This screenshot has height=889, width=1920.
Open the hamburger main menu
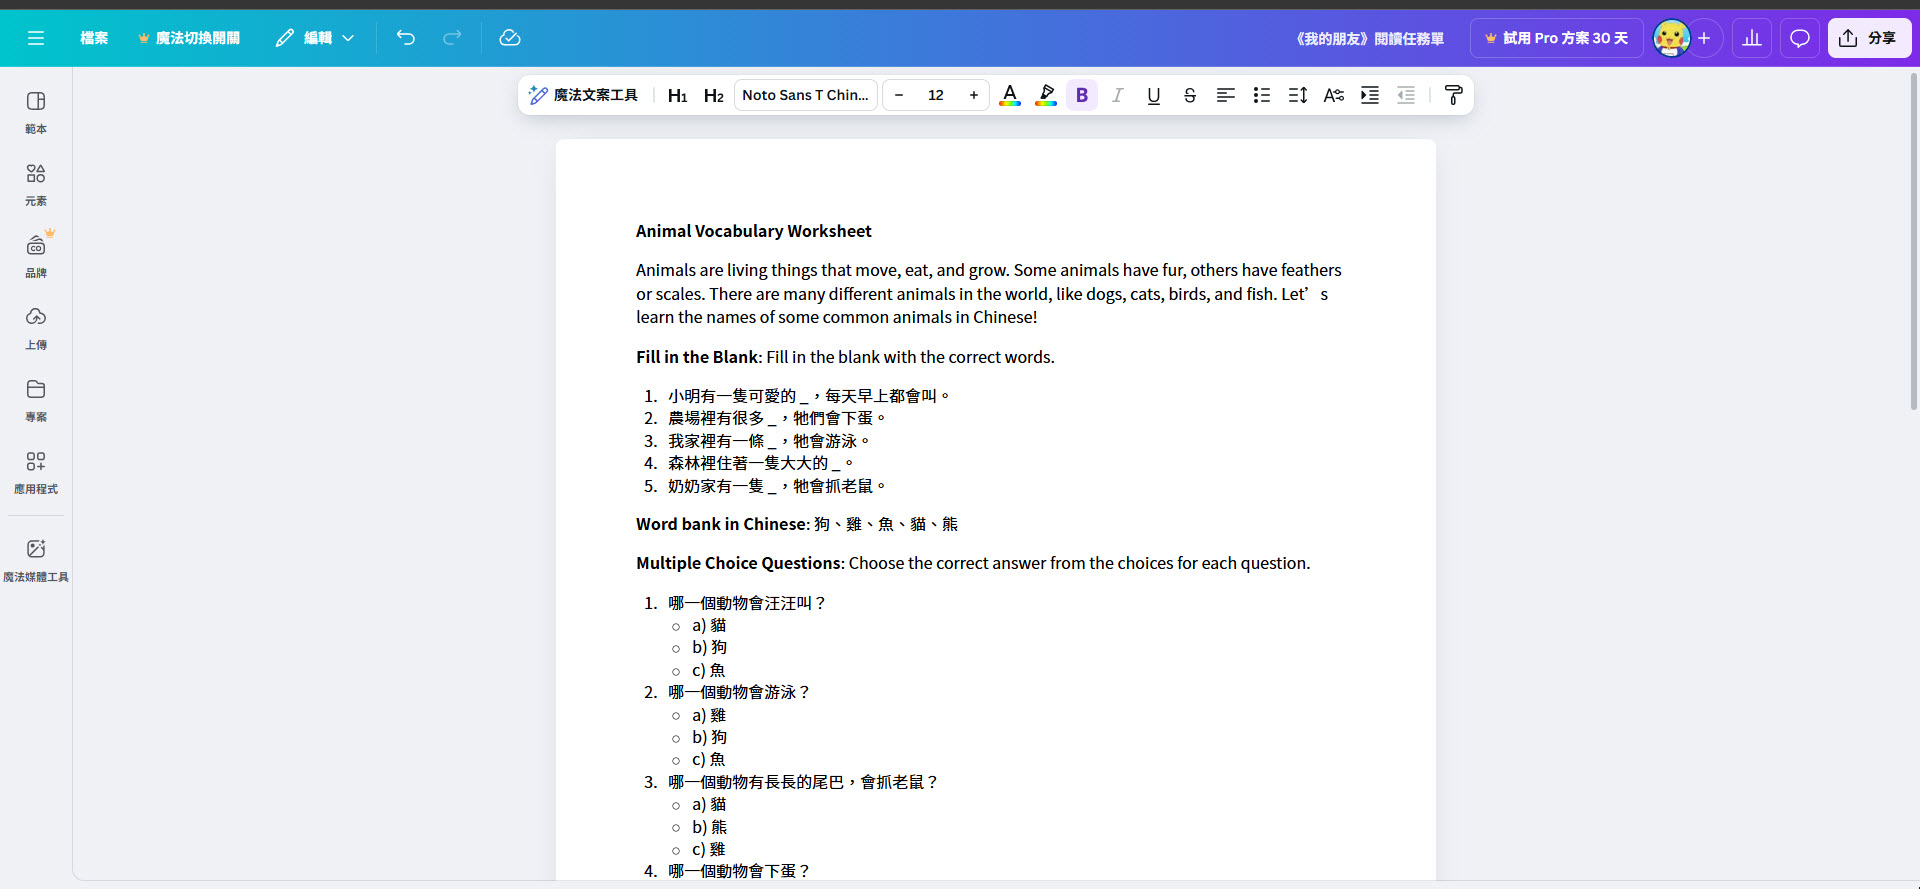(36, 38)
